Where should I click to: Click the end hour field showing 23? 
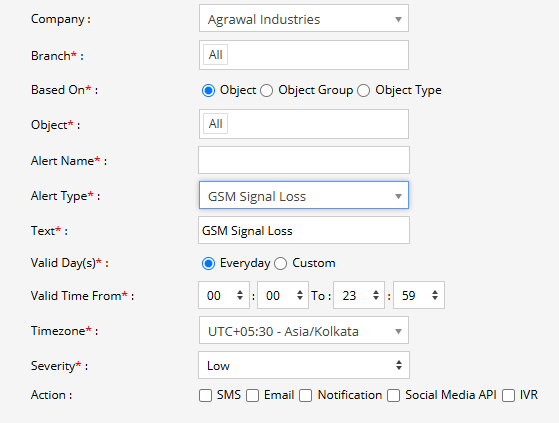pyautogui.click(x=359, y=295)
